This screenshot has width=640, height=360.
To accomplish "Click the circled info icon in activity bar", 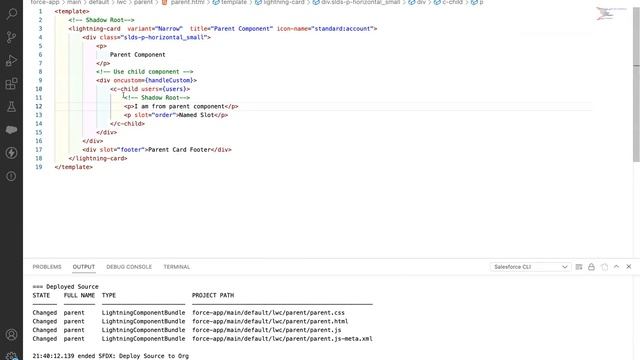I will [11, 176].
